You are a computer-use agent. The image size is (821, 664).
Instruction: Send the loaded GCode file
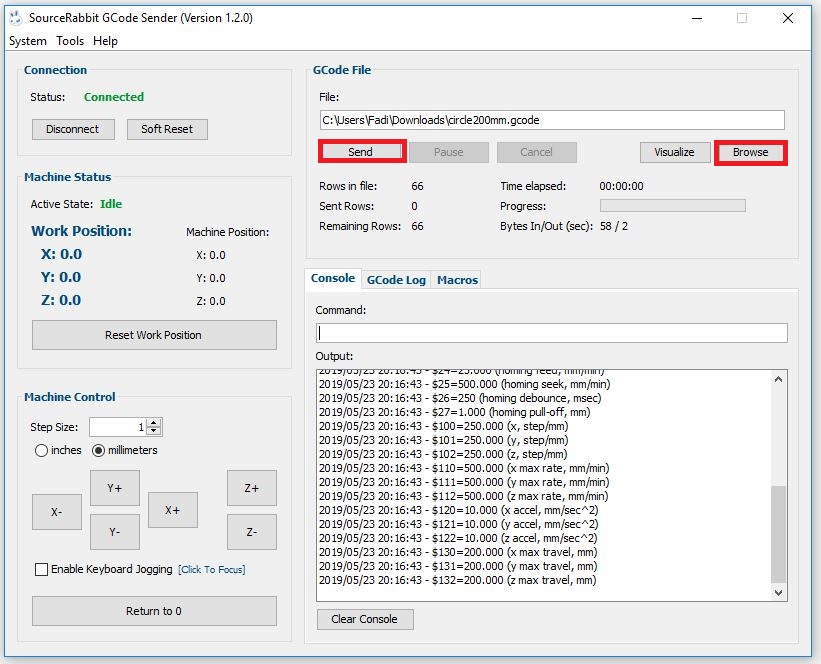point(361,152)
